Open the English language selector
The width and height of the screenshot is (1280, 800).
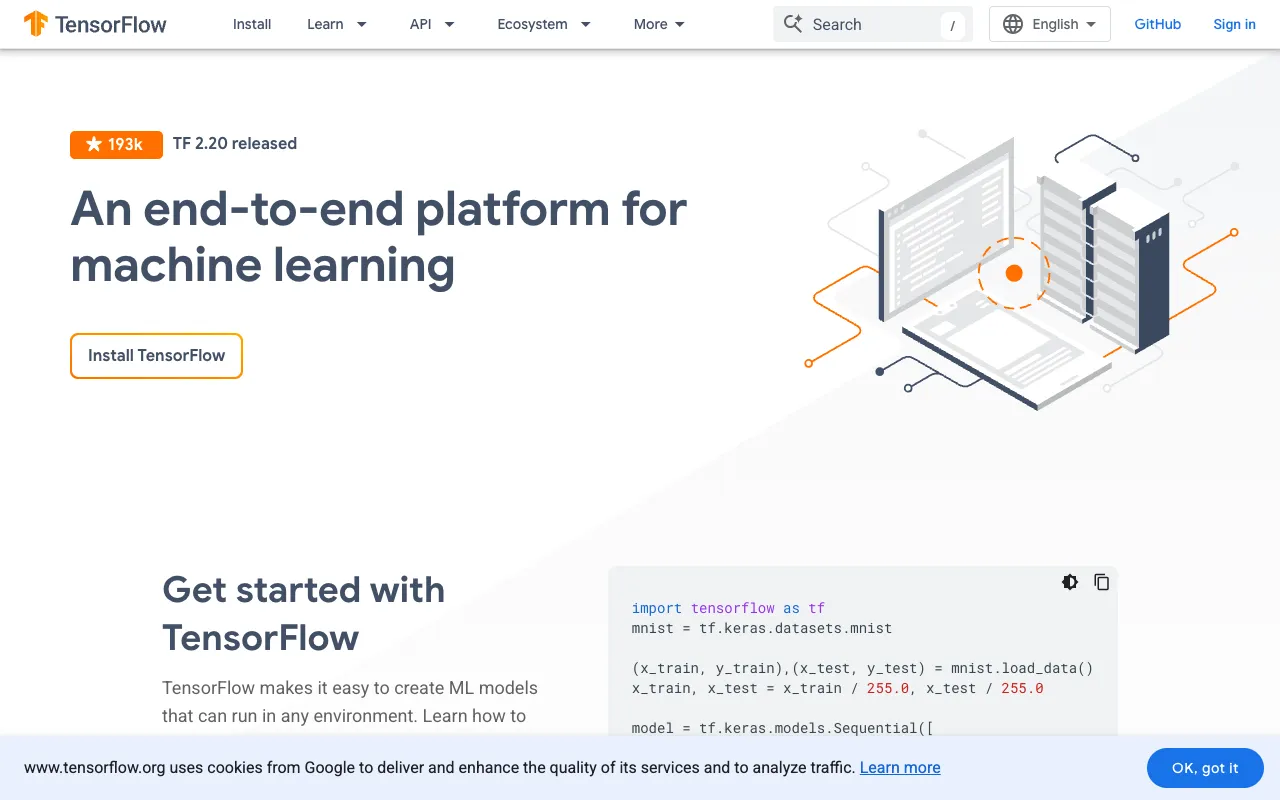pos(1049,23)
